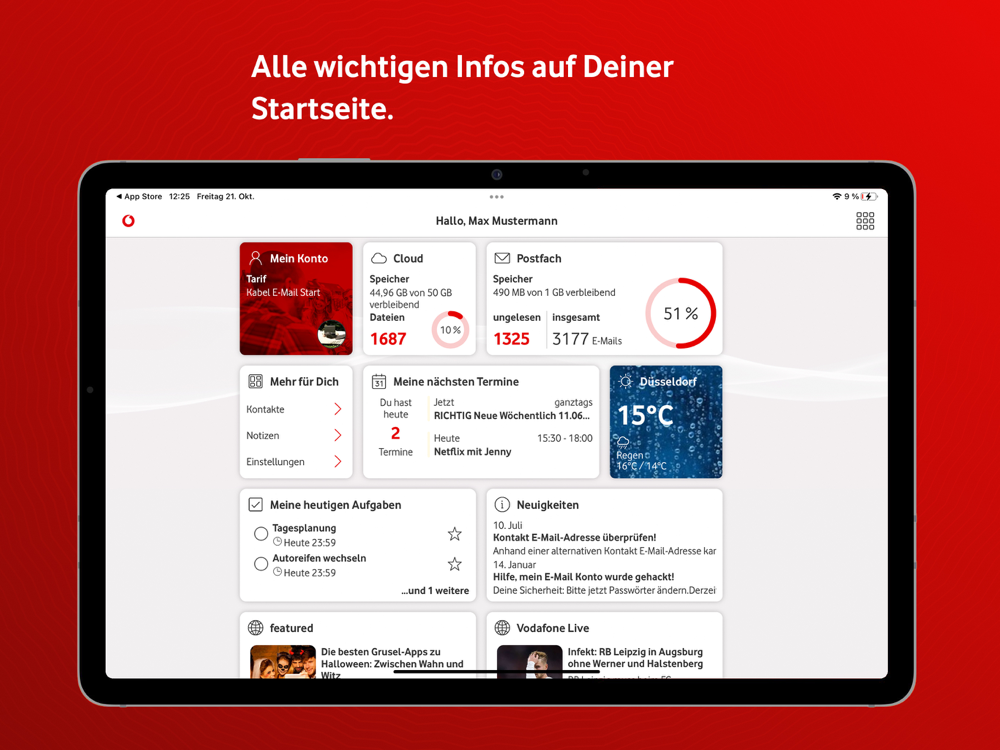Screen dimensions: 1000x750
Task: Tap the Postfach 51 % storage ring
Action: coord(680,313)
